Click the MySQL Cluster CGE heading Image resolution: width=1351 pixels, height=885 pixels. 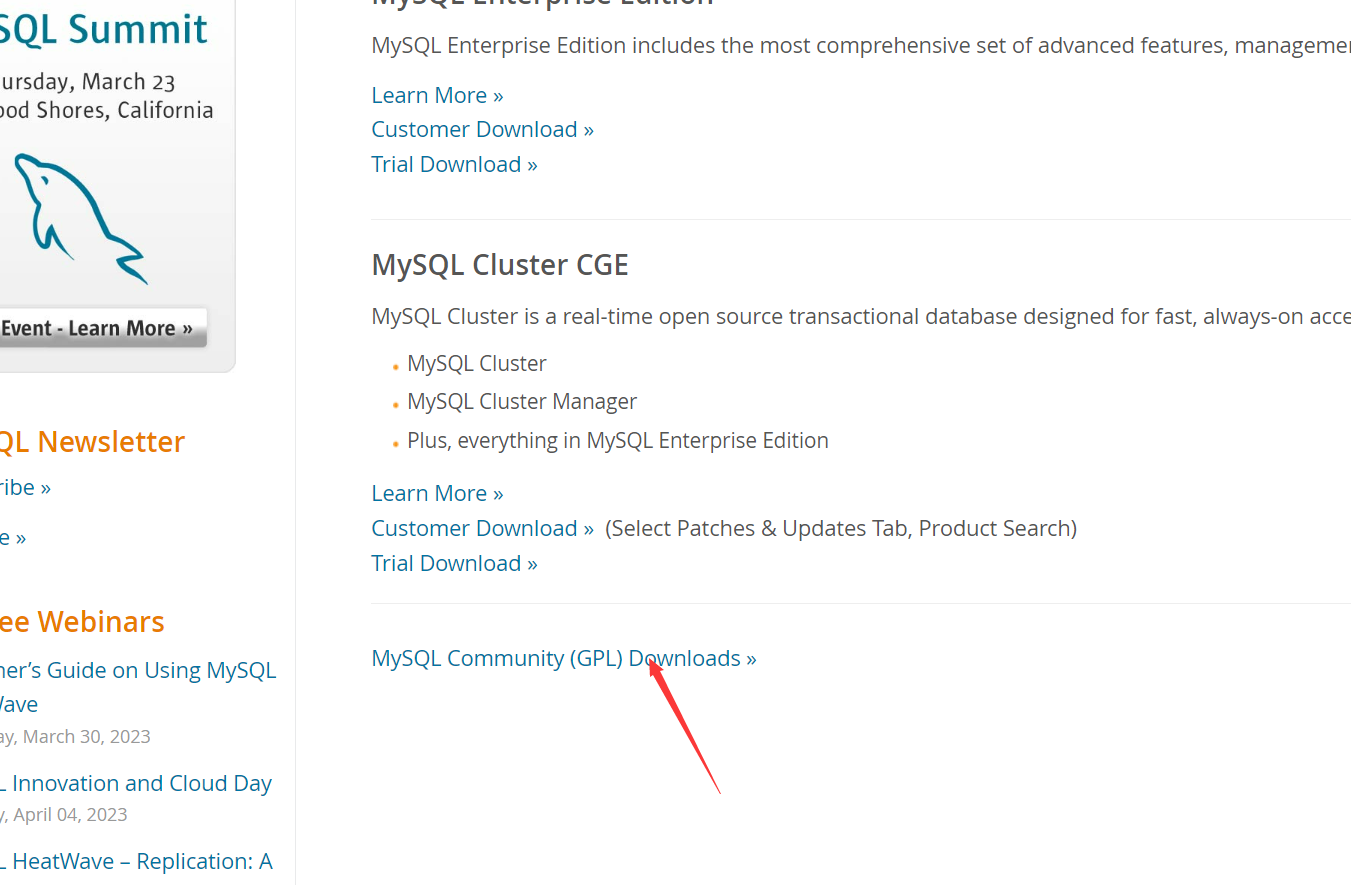coord(500,265)
